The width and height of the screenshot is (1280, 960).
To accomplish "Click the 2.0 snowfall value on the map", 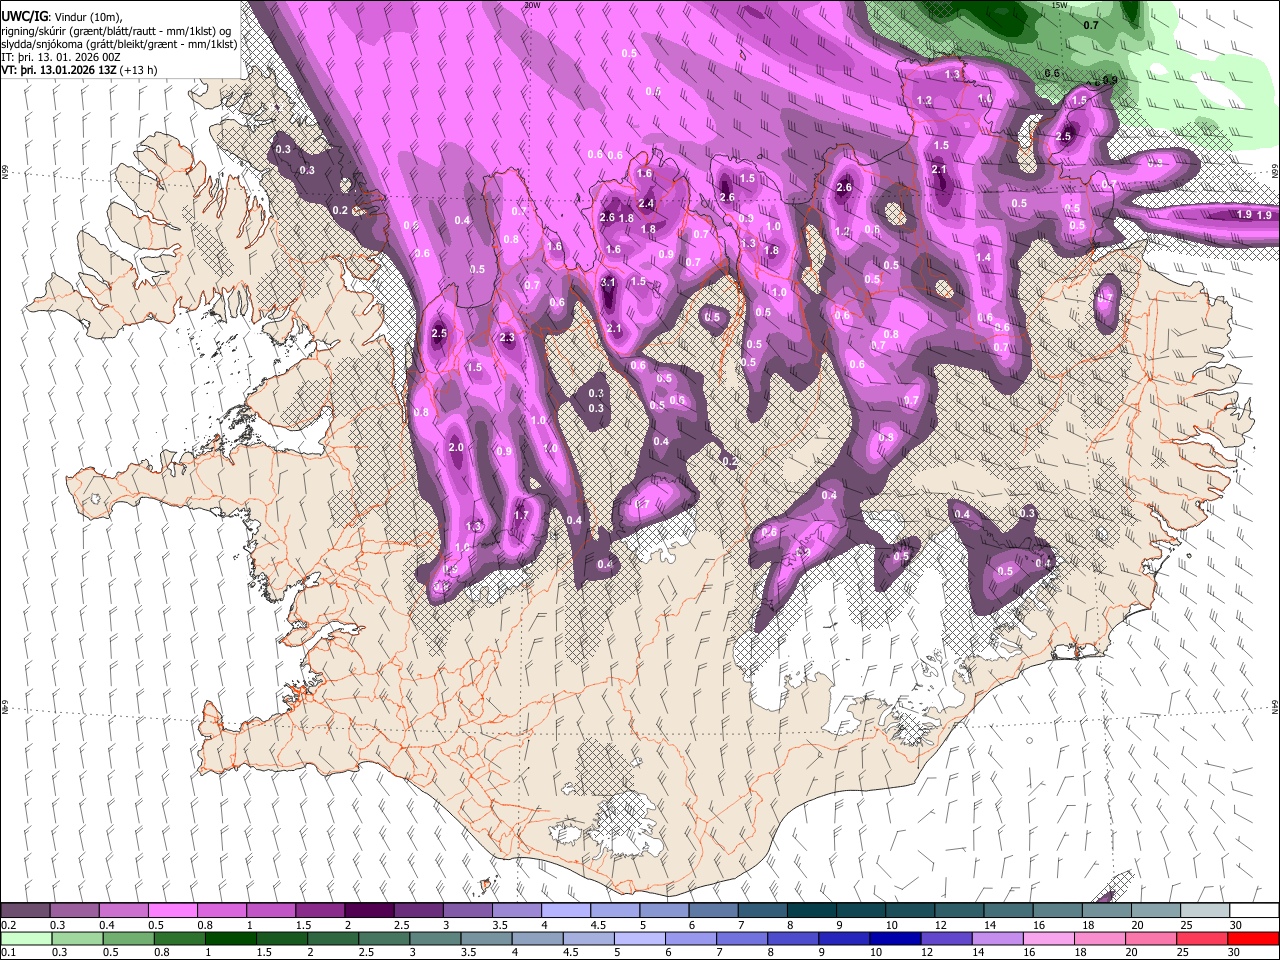I will click(456, 447).
